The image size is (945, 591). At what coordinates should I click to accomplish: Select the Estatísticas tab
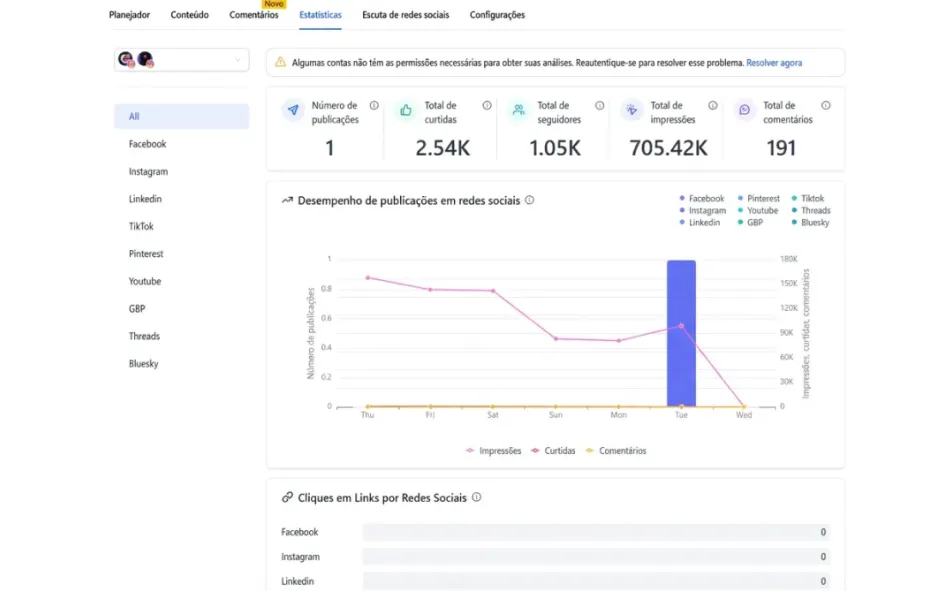coord(320,14)
